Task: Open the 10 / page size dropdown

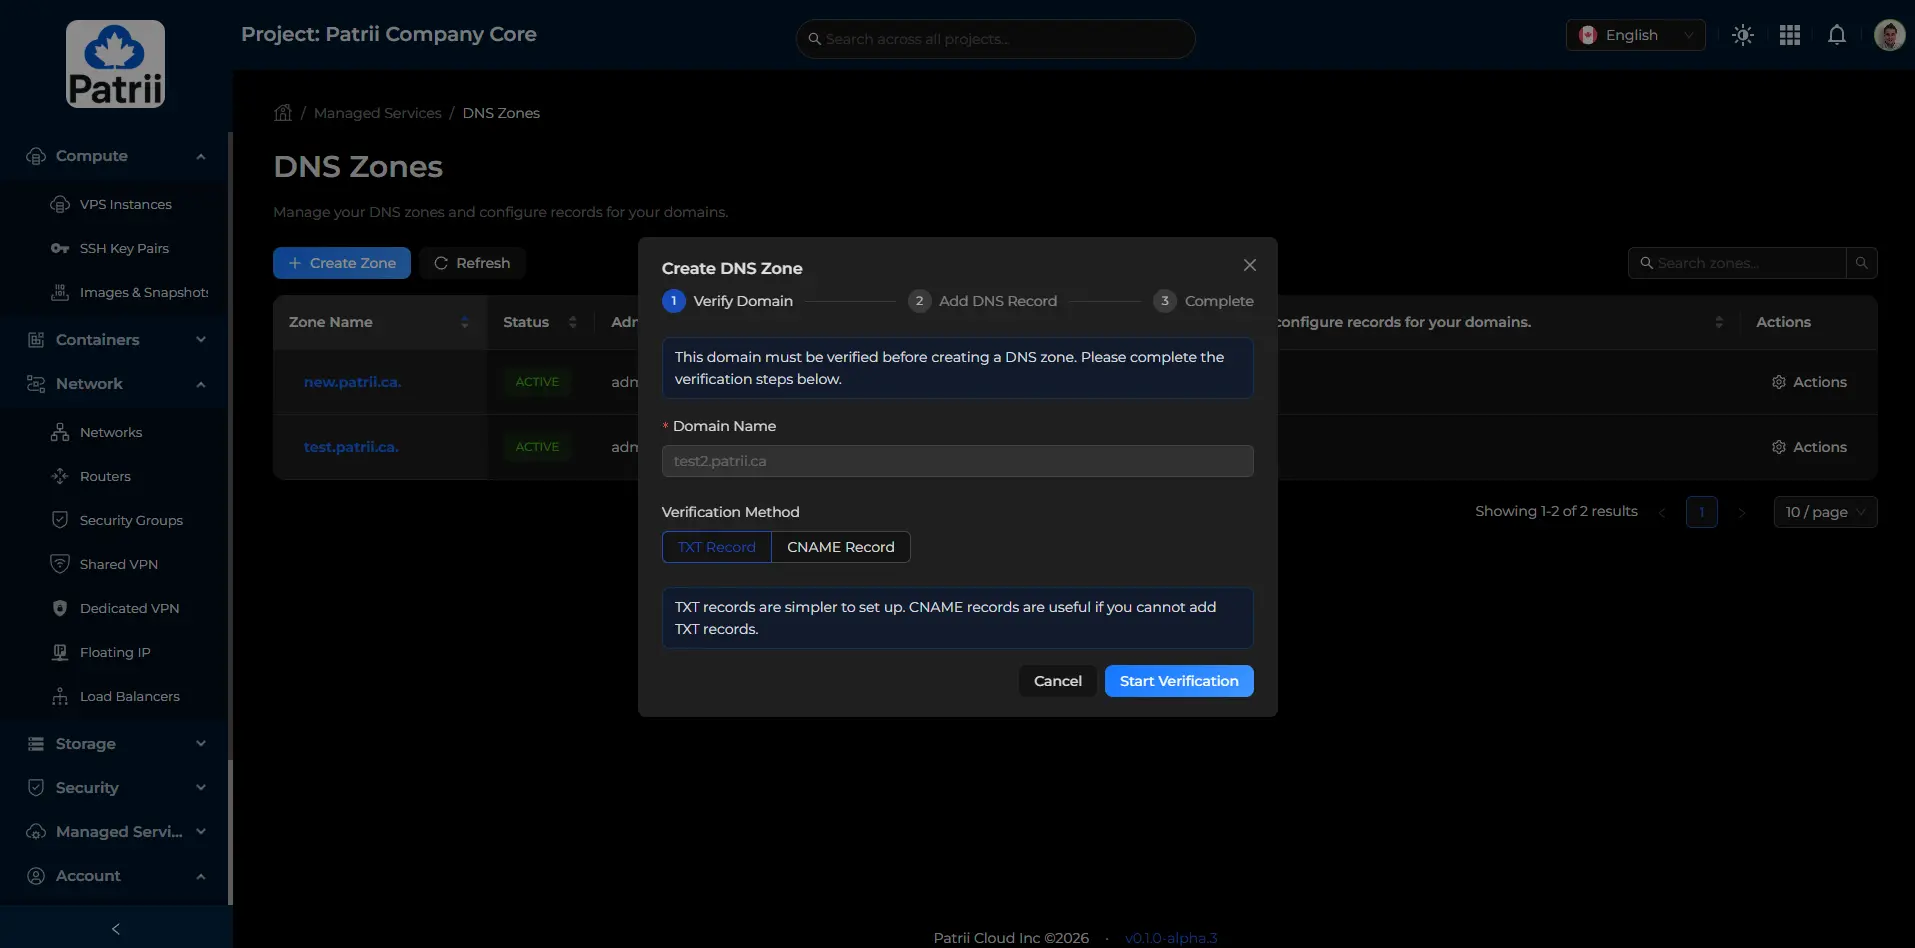Action: coord(1824,512)
